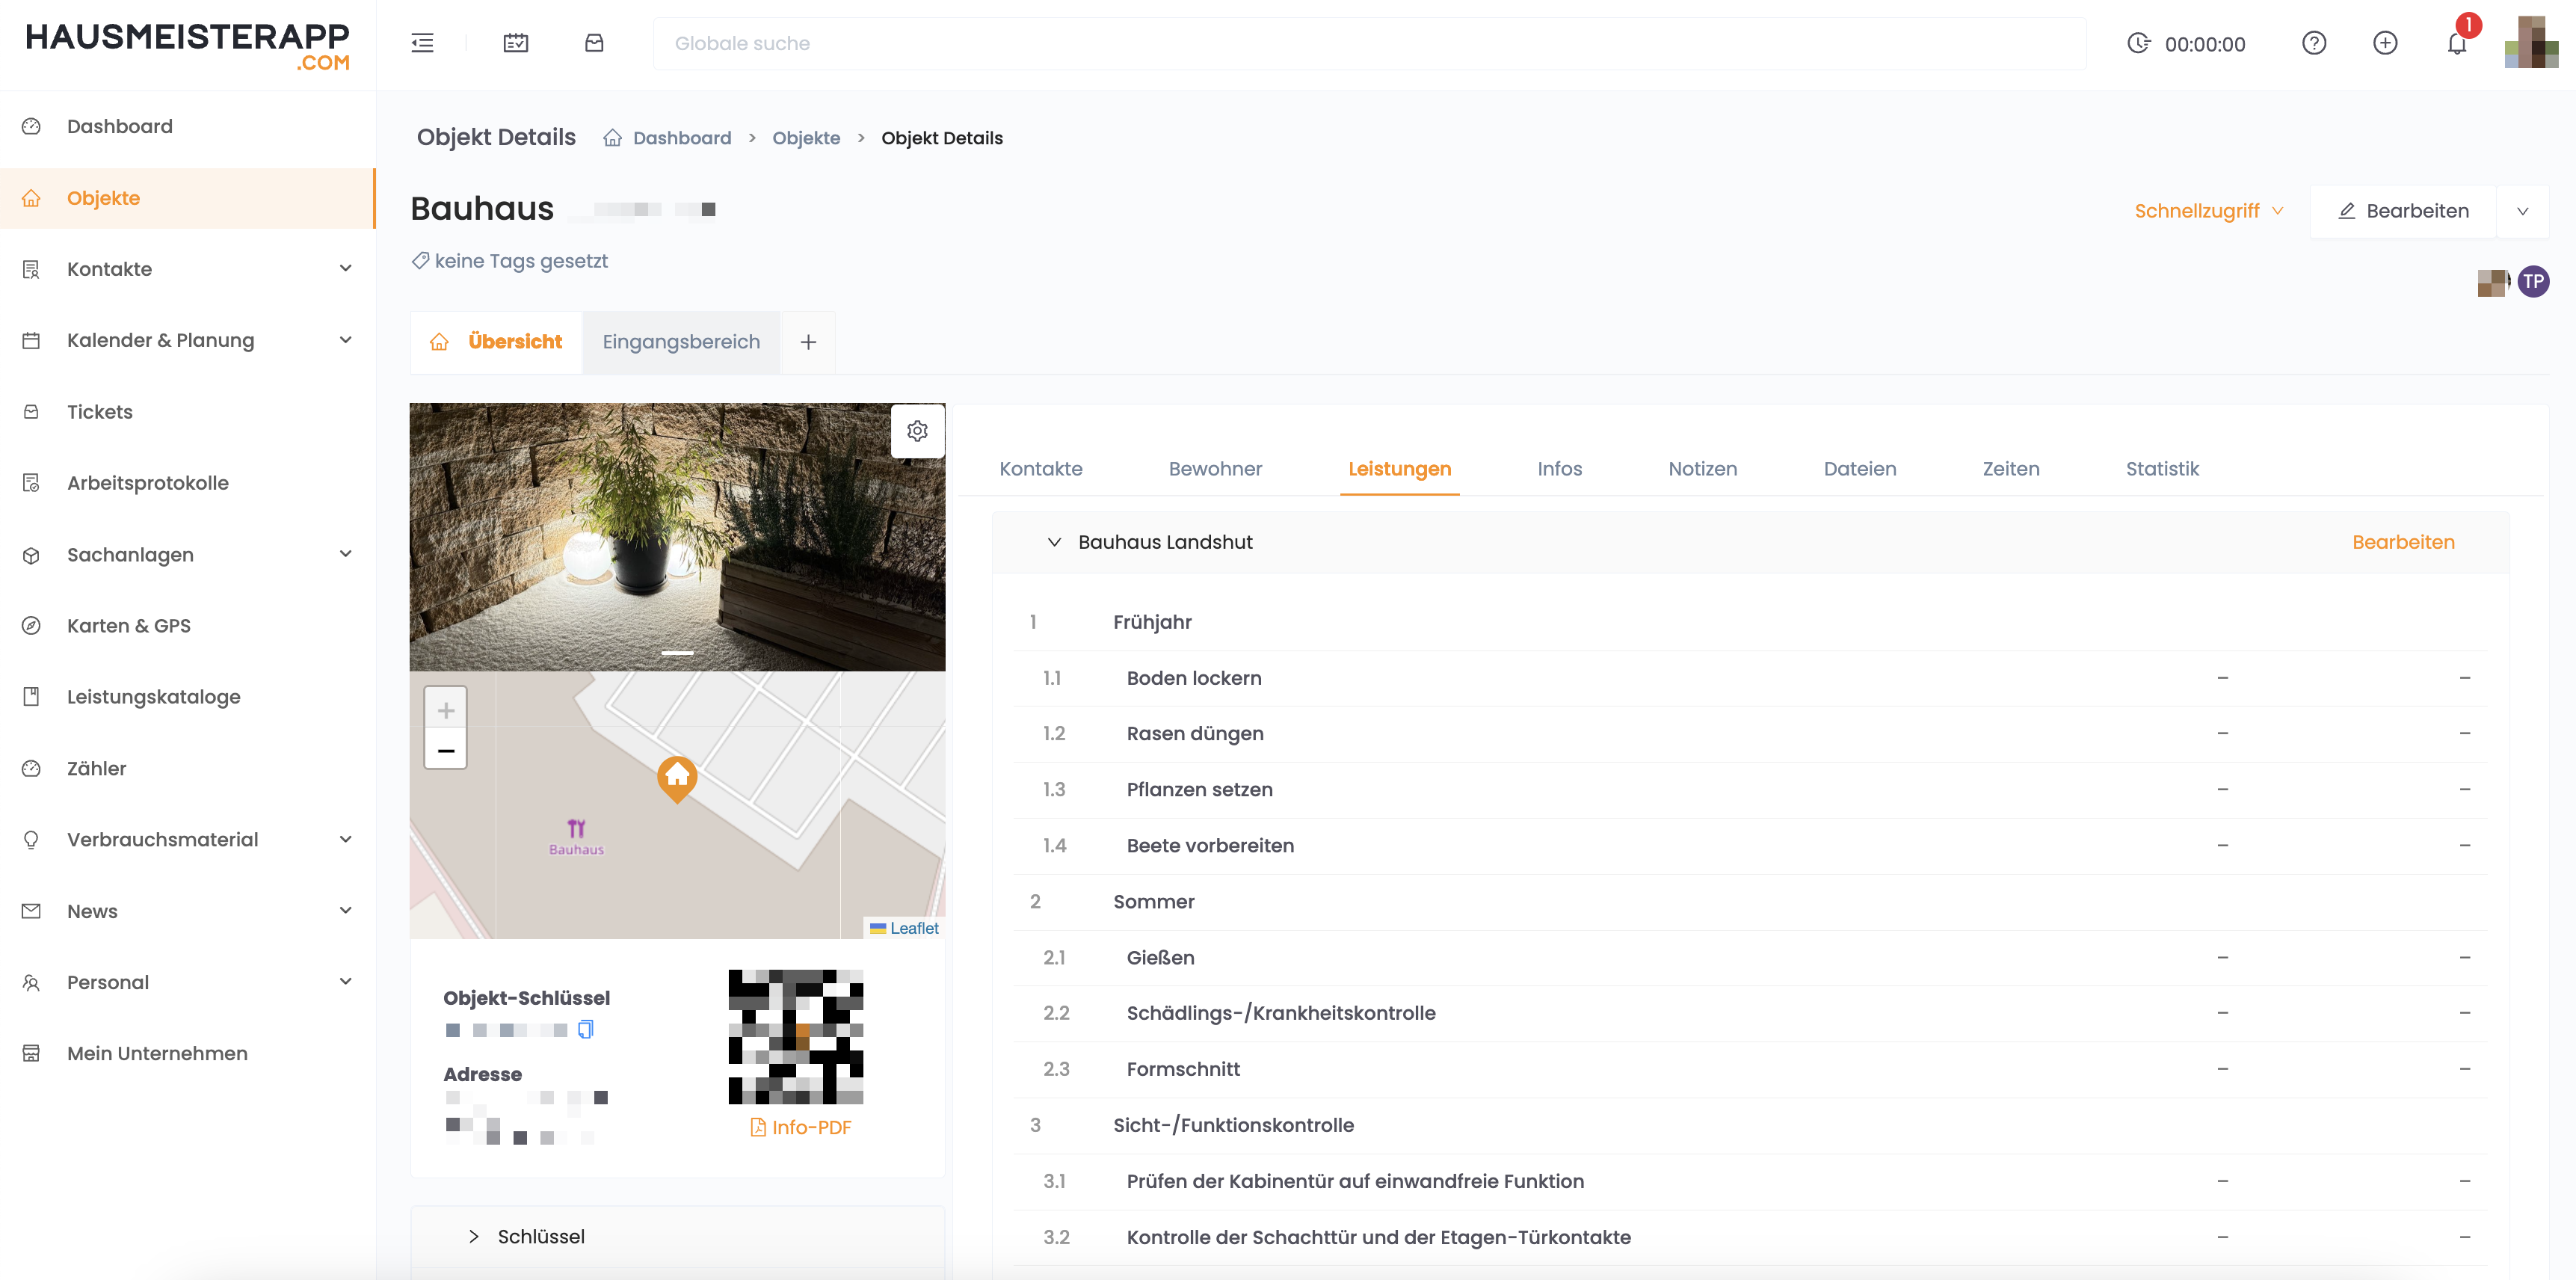Click the plus circle quick-add icon

(x=2384, y=43)
